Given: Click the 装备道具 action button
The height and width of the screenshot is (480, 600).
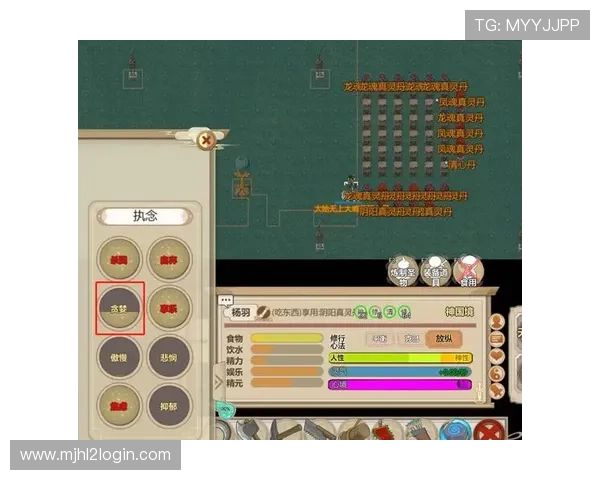Looking at the screenshot, I should tap(435, 272).
